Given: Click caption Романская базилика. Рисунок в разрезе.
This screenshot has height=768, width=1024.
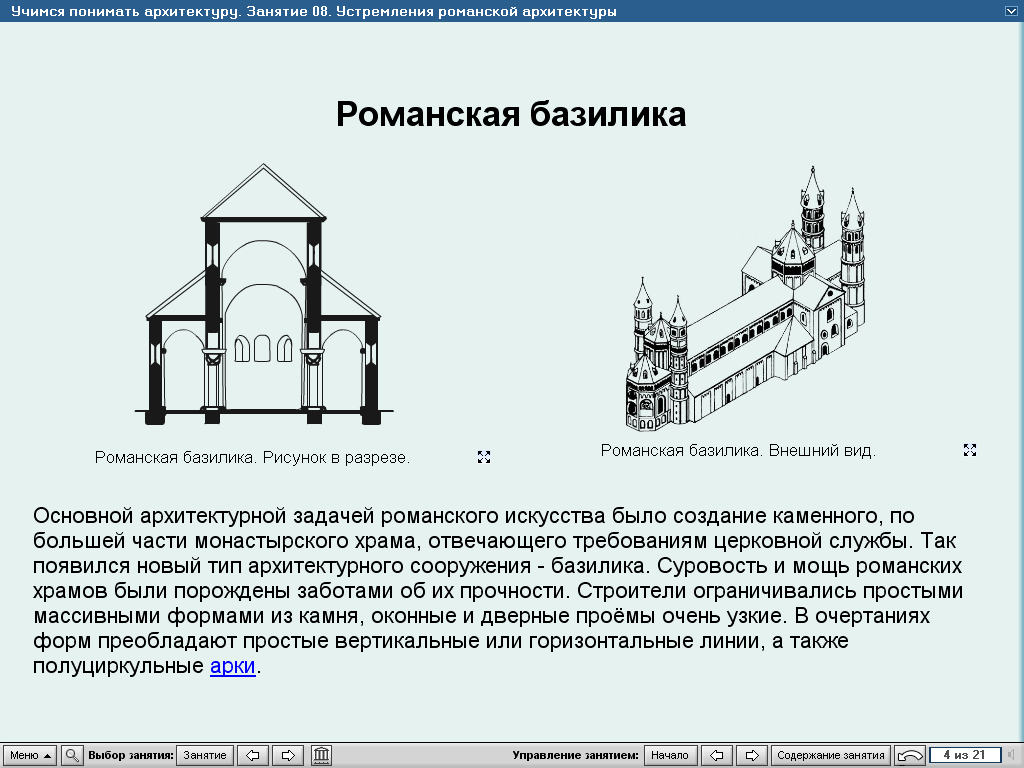Looking at the screenshot, I should pos(253,457).
